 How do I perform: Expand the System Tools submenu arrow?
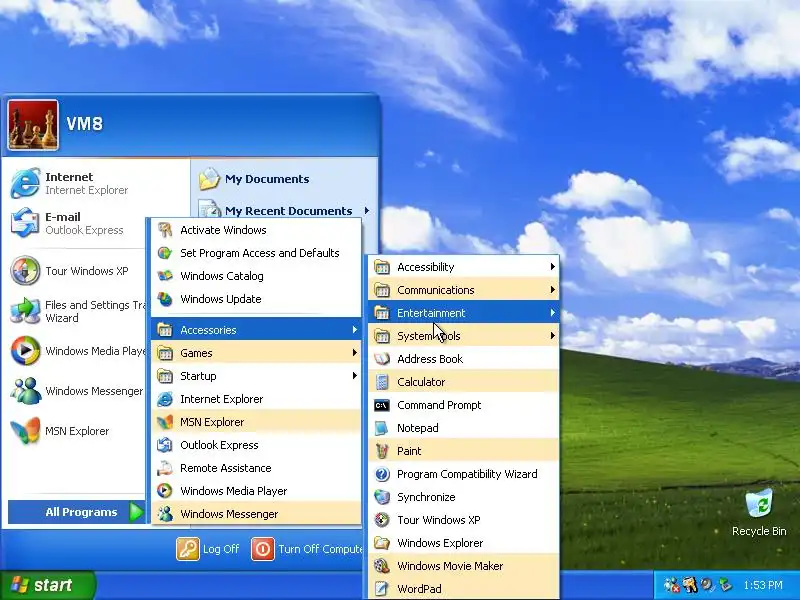pyautogui.click(x=552, y=335)
